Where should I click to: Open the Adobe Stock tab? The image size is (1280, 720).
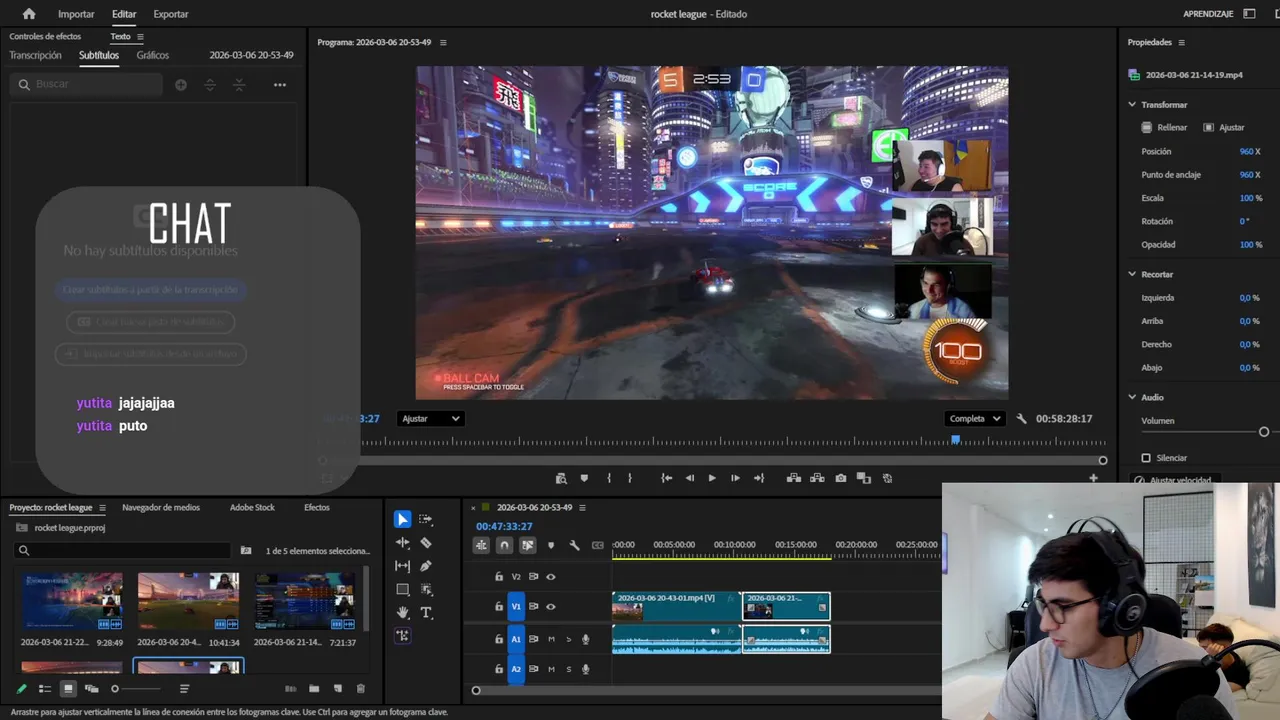coord(252,508)
